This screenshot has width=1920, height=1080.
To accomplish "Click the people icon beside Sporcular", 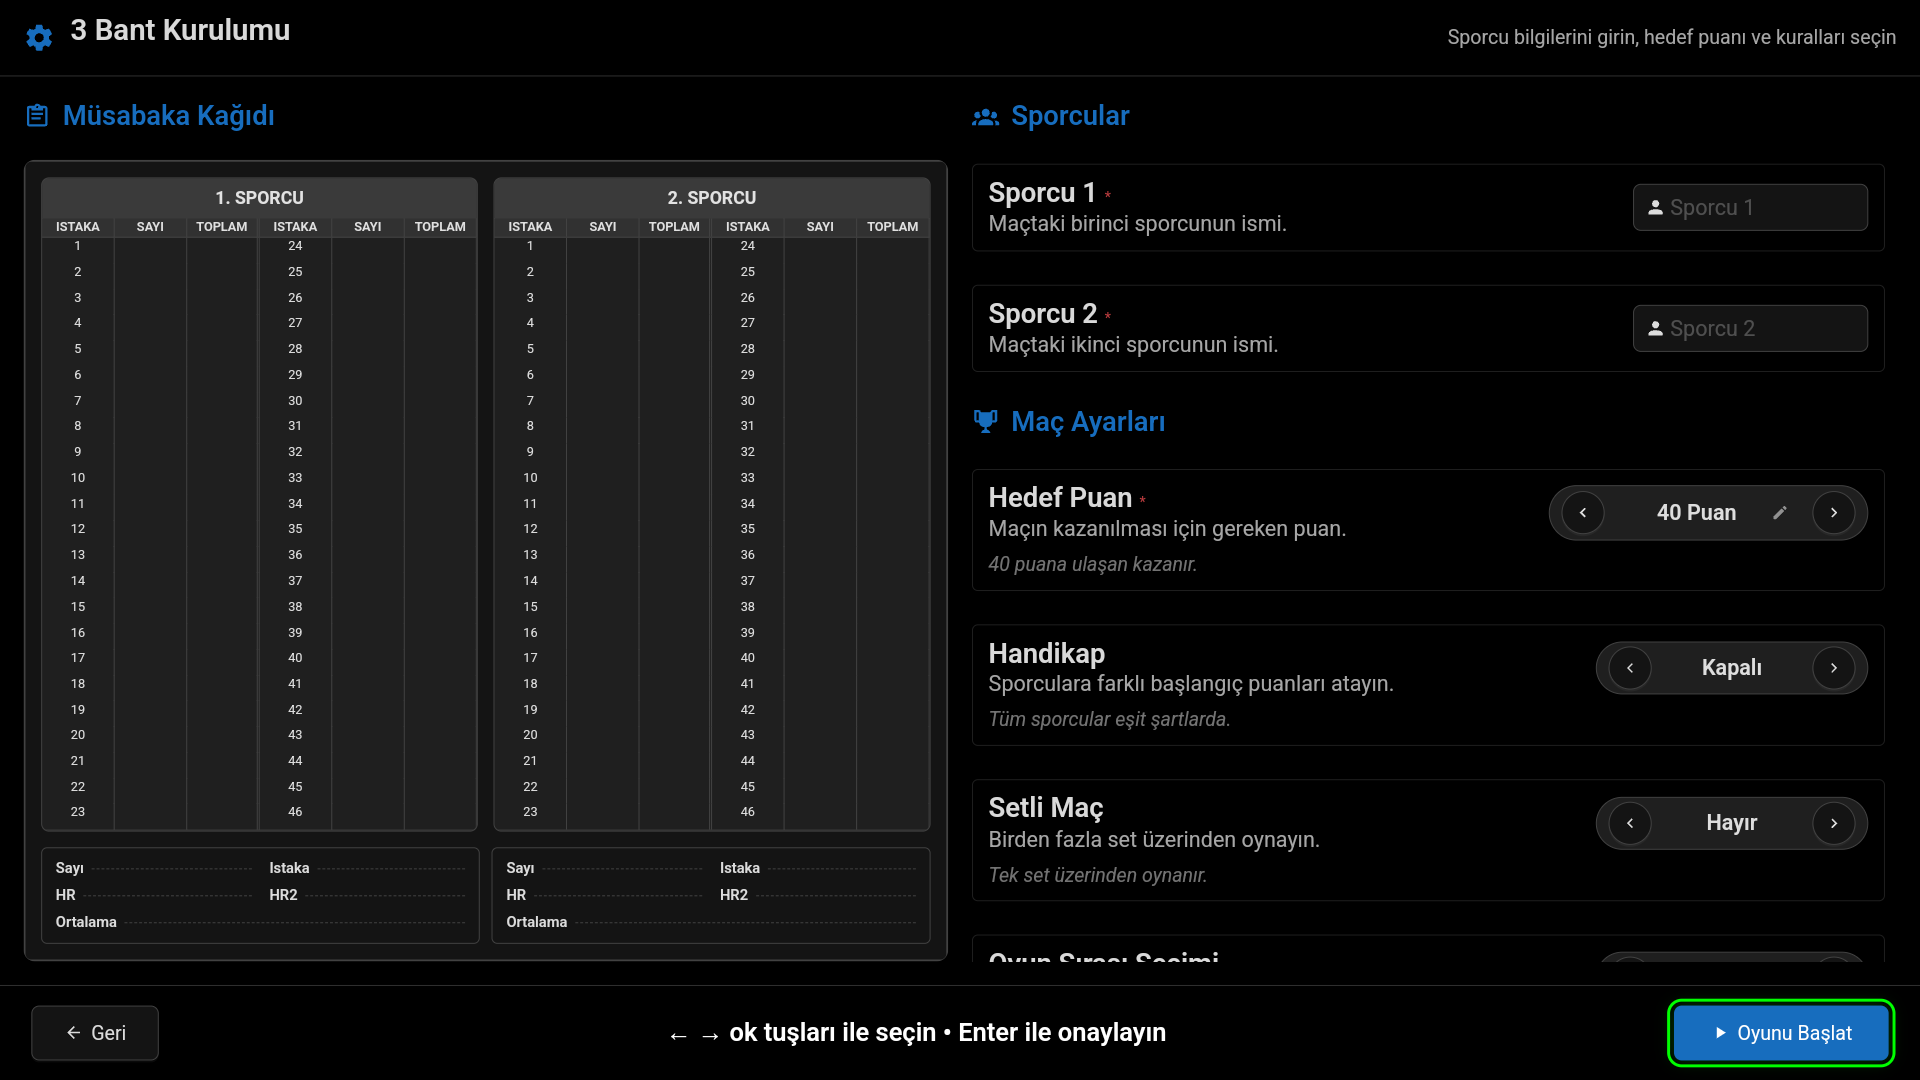I will point(985,117).
